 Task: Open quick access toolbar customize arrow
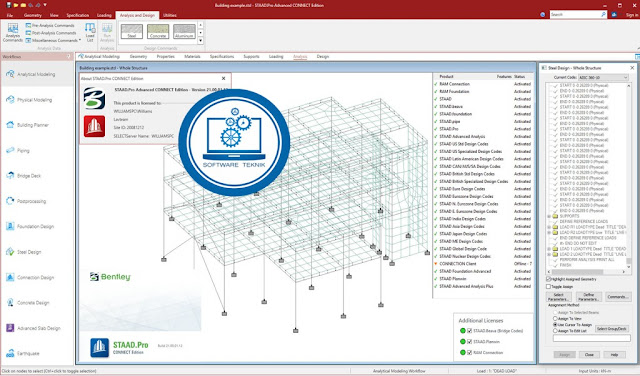[x=45, y=5]
